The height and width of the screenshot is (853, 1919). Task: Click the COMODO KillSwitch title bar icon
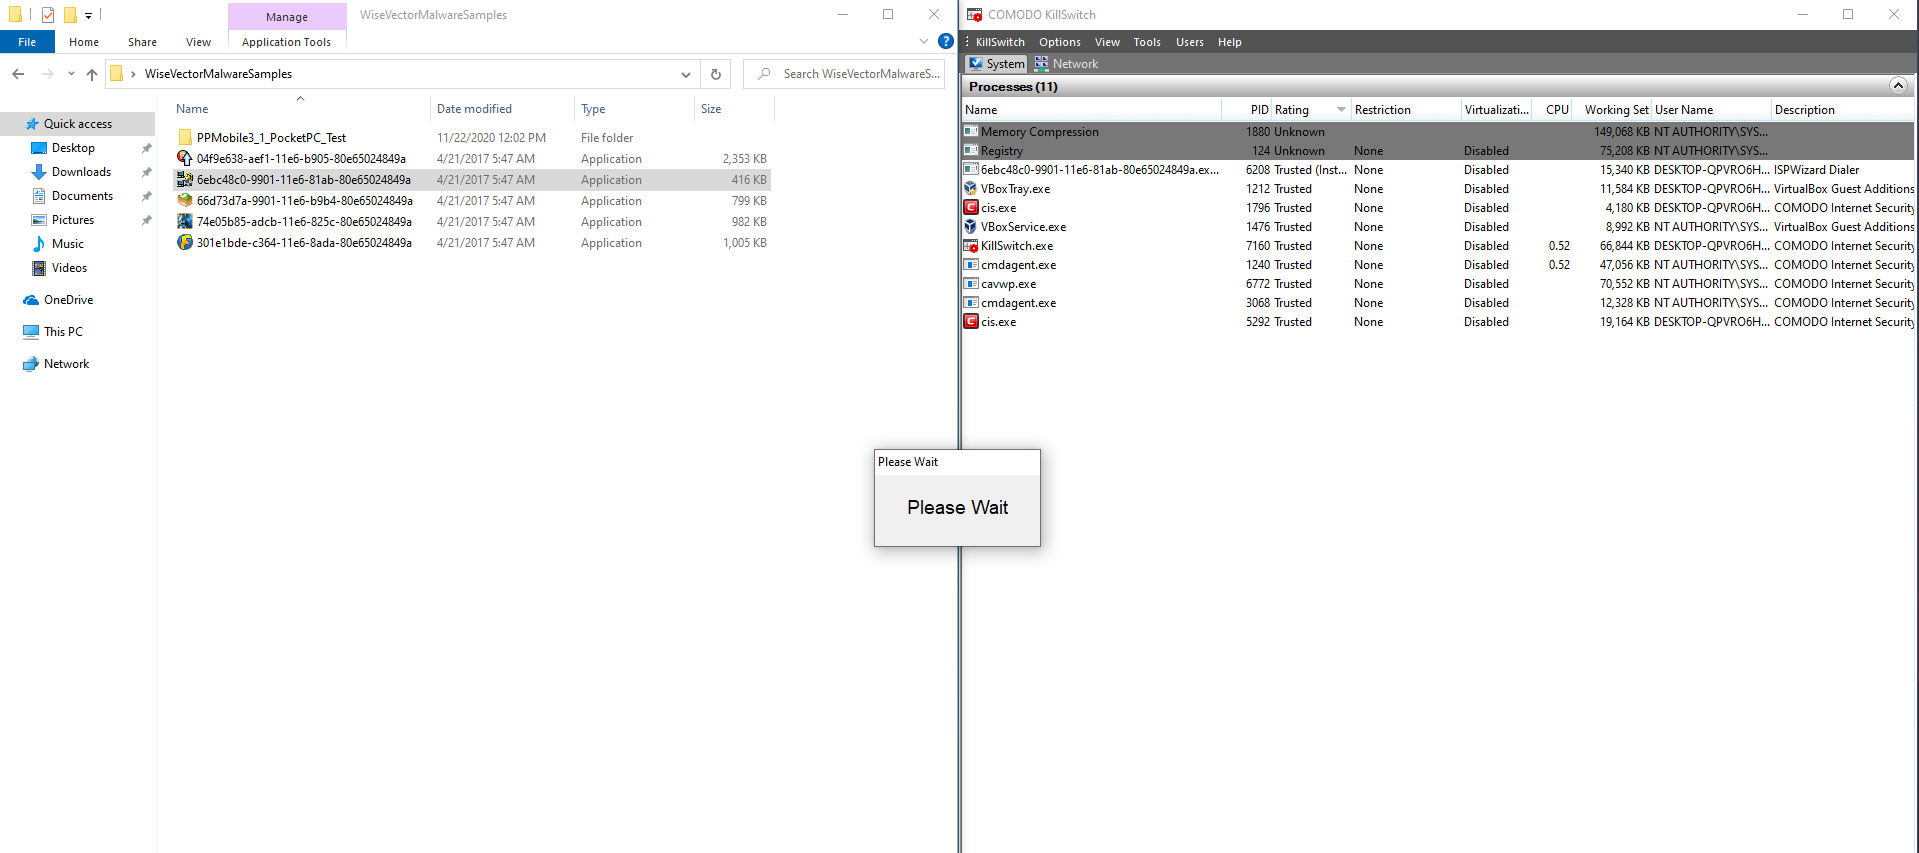coord(974,15)
